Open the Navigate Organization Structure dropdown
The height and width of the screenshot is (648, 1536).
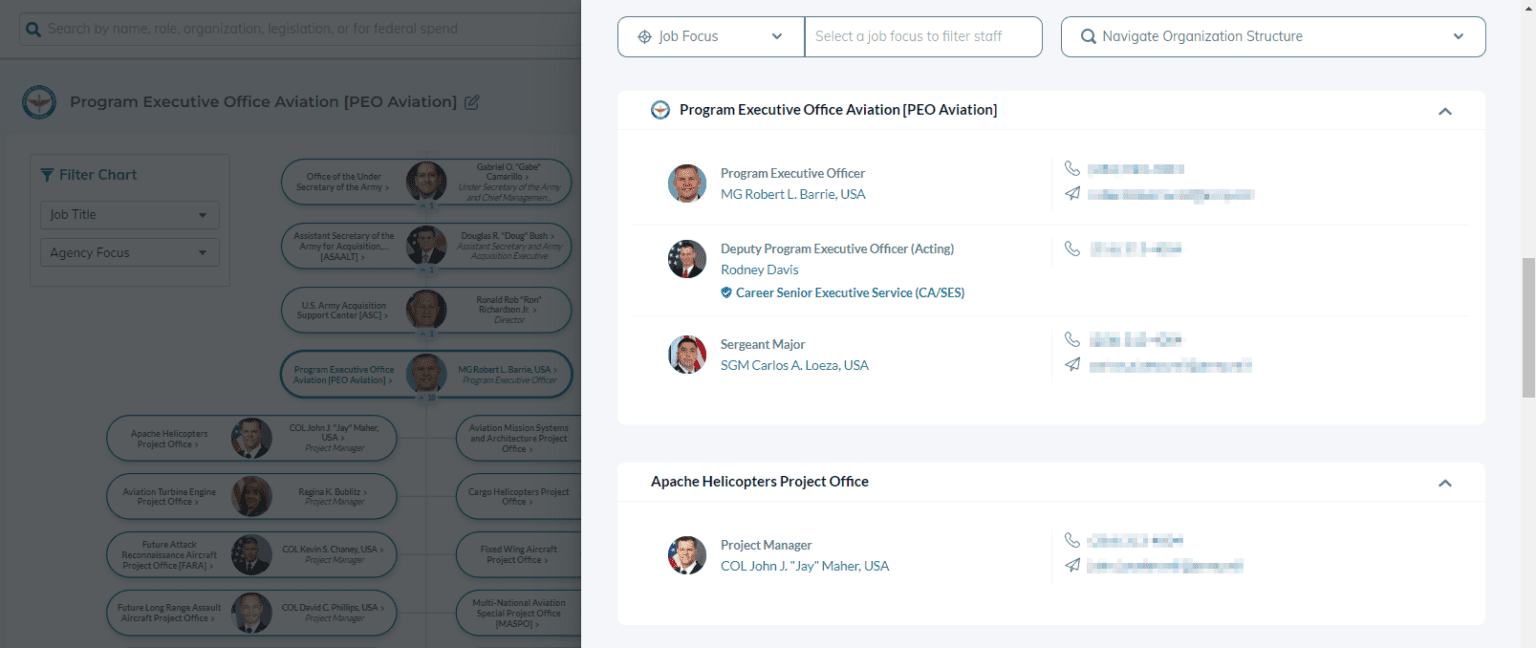1459,36
